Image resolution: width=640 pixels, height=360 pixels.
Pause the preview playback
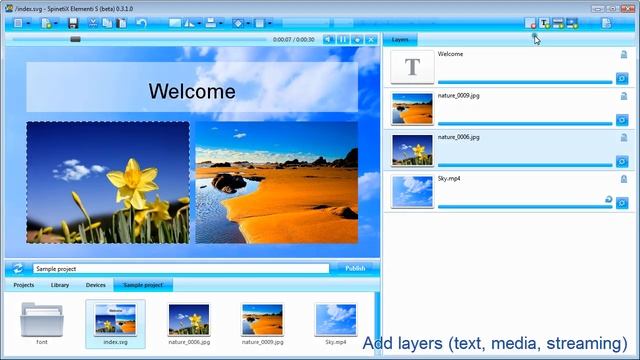(x=343, y=40)
